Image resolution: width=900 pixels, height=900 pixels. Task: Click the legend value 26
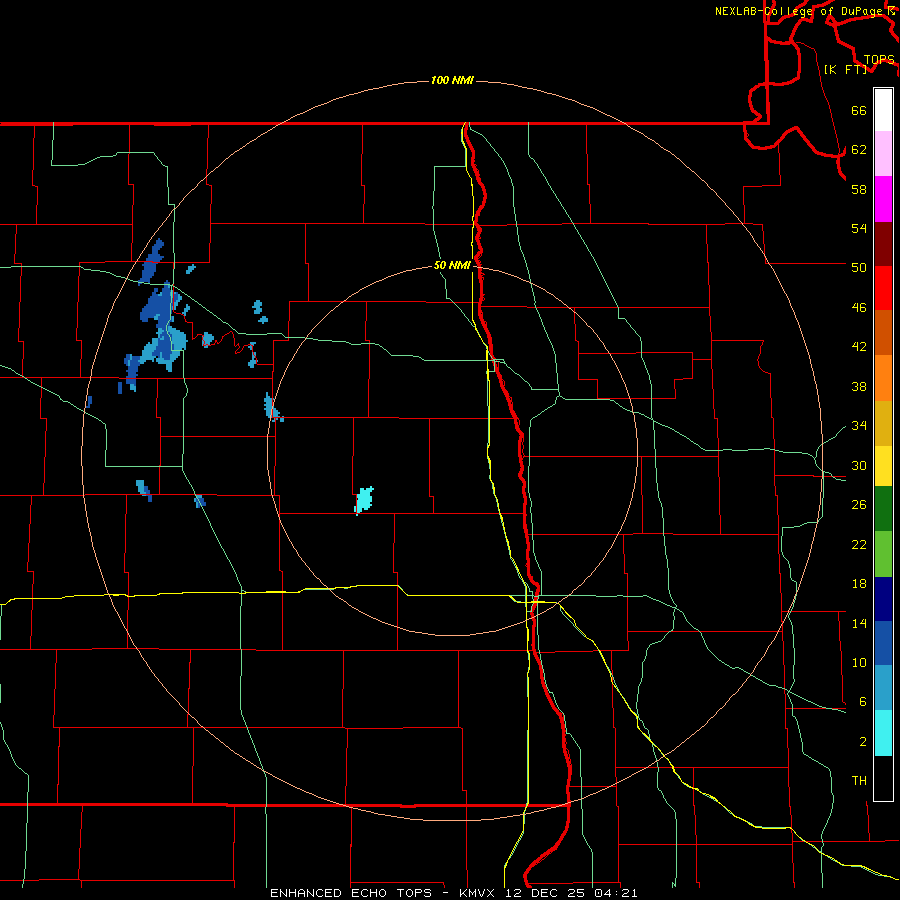point(859,505)
